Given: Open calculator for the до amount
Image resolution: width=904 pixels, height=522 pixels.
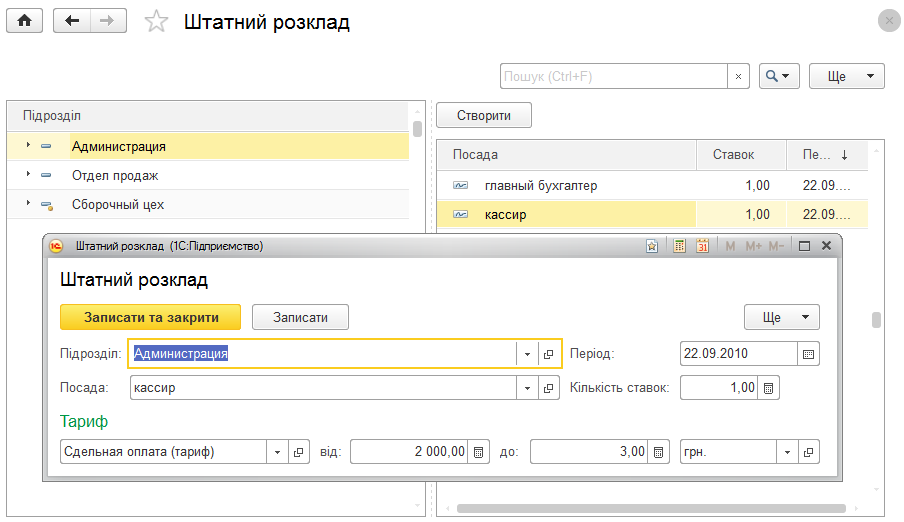Looking at the screenshot, I should 658,452.
